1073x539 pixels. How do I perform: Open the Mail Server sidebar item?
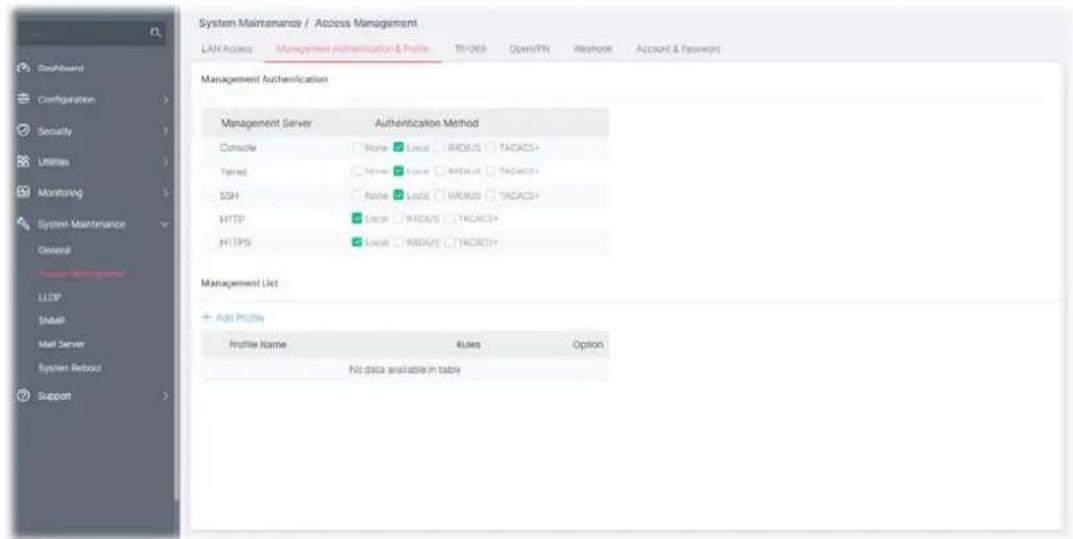coord(62,344)
